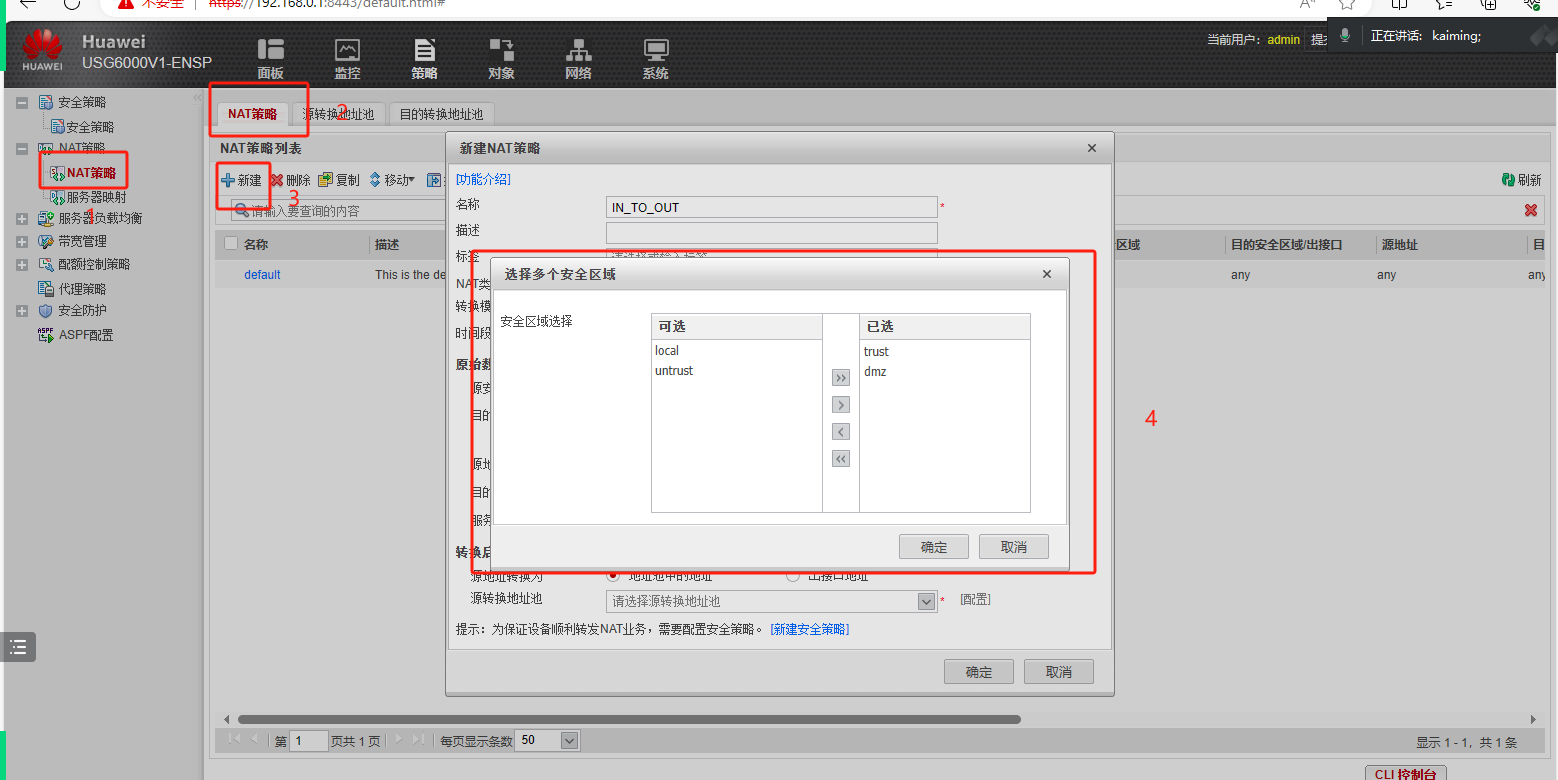Open the [配置] link
Viewport: 1558px width, 780px height.
click(x=975, y=600)
